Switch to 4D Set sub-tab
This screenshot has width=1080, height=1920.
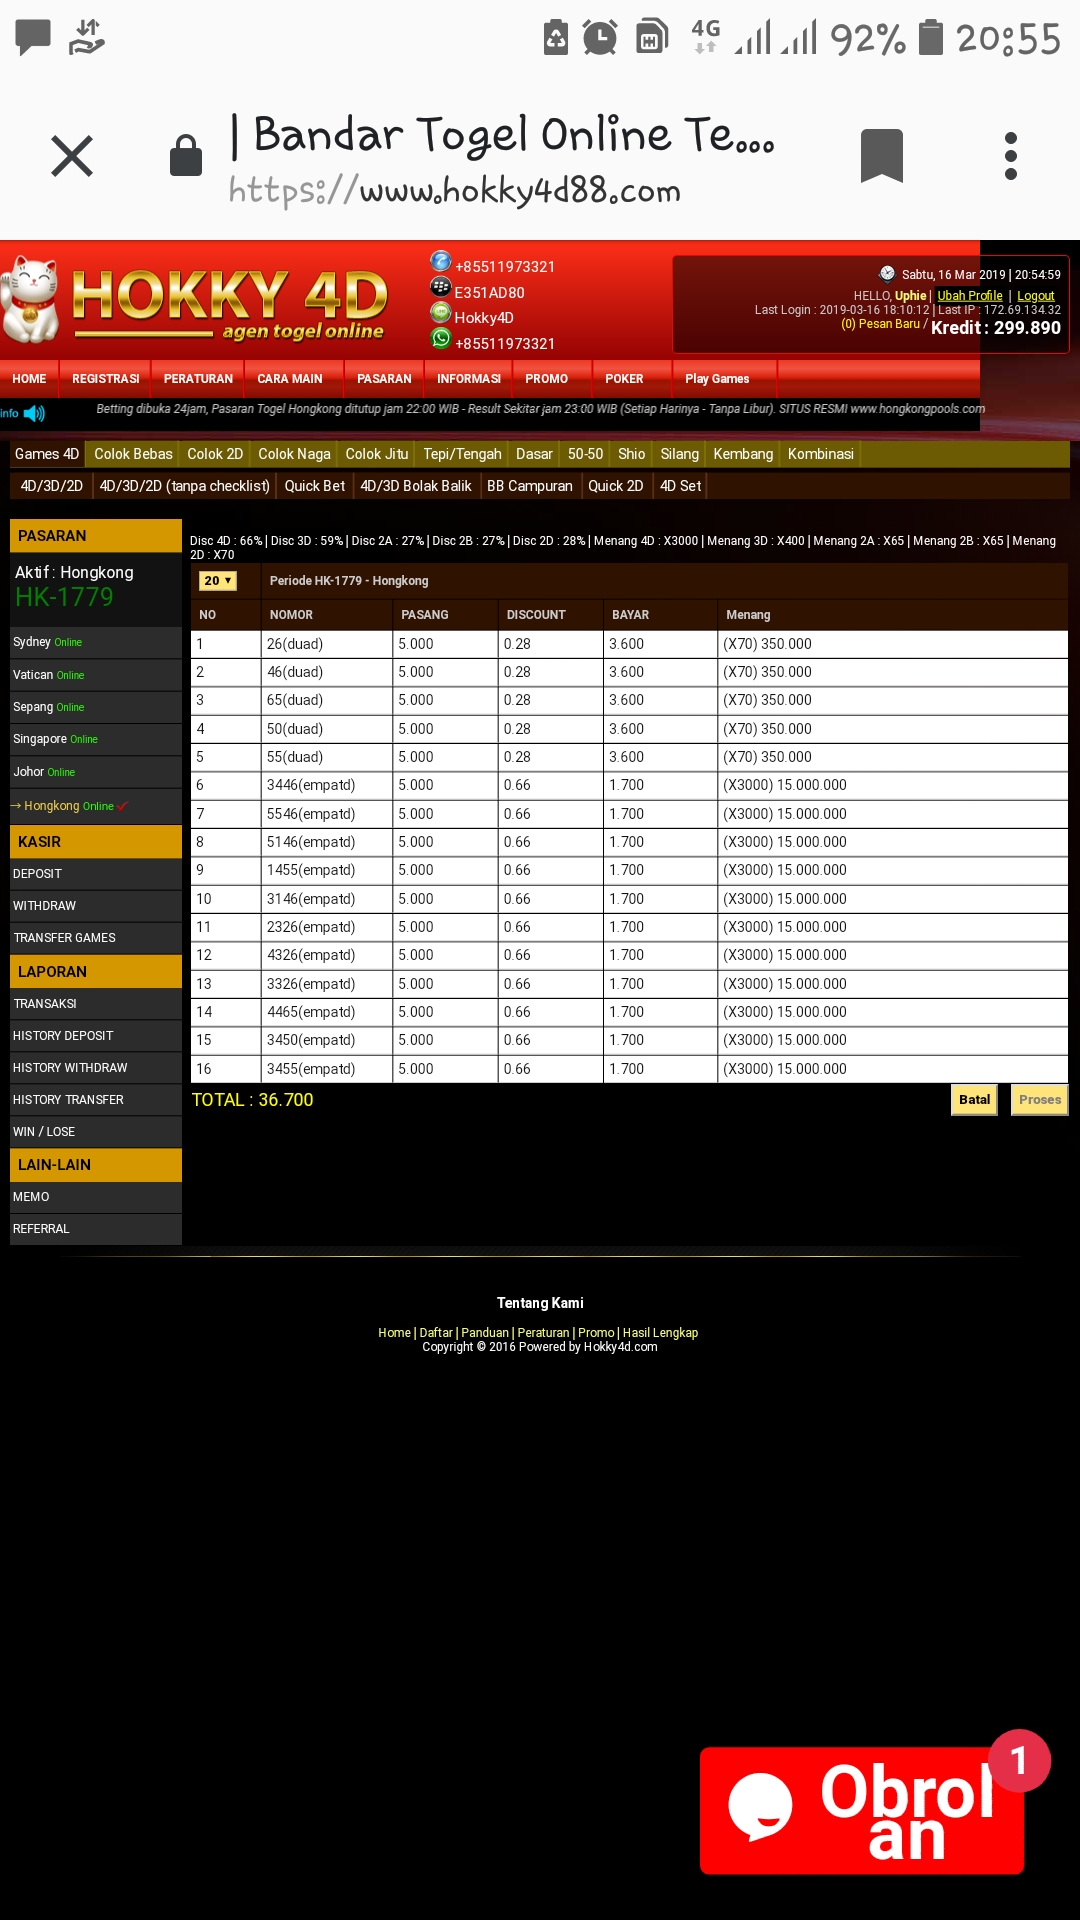[680, 486]
